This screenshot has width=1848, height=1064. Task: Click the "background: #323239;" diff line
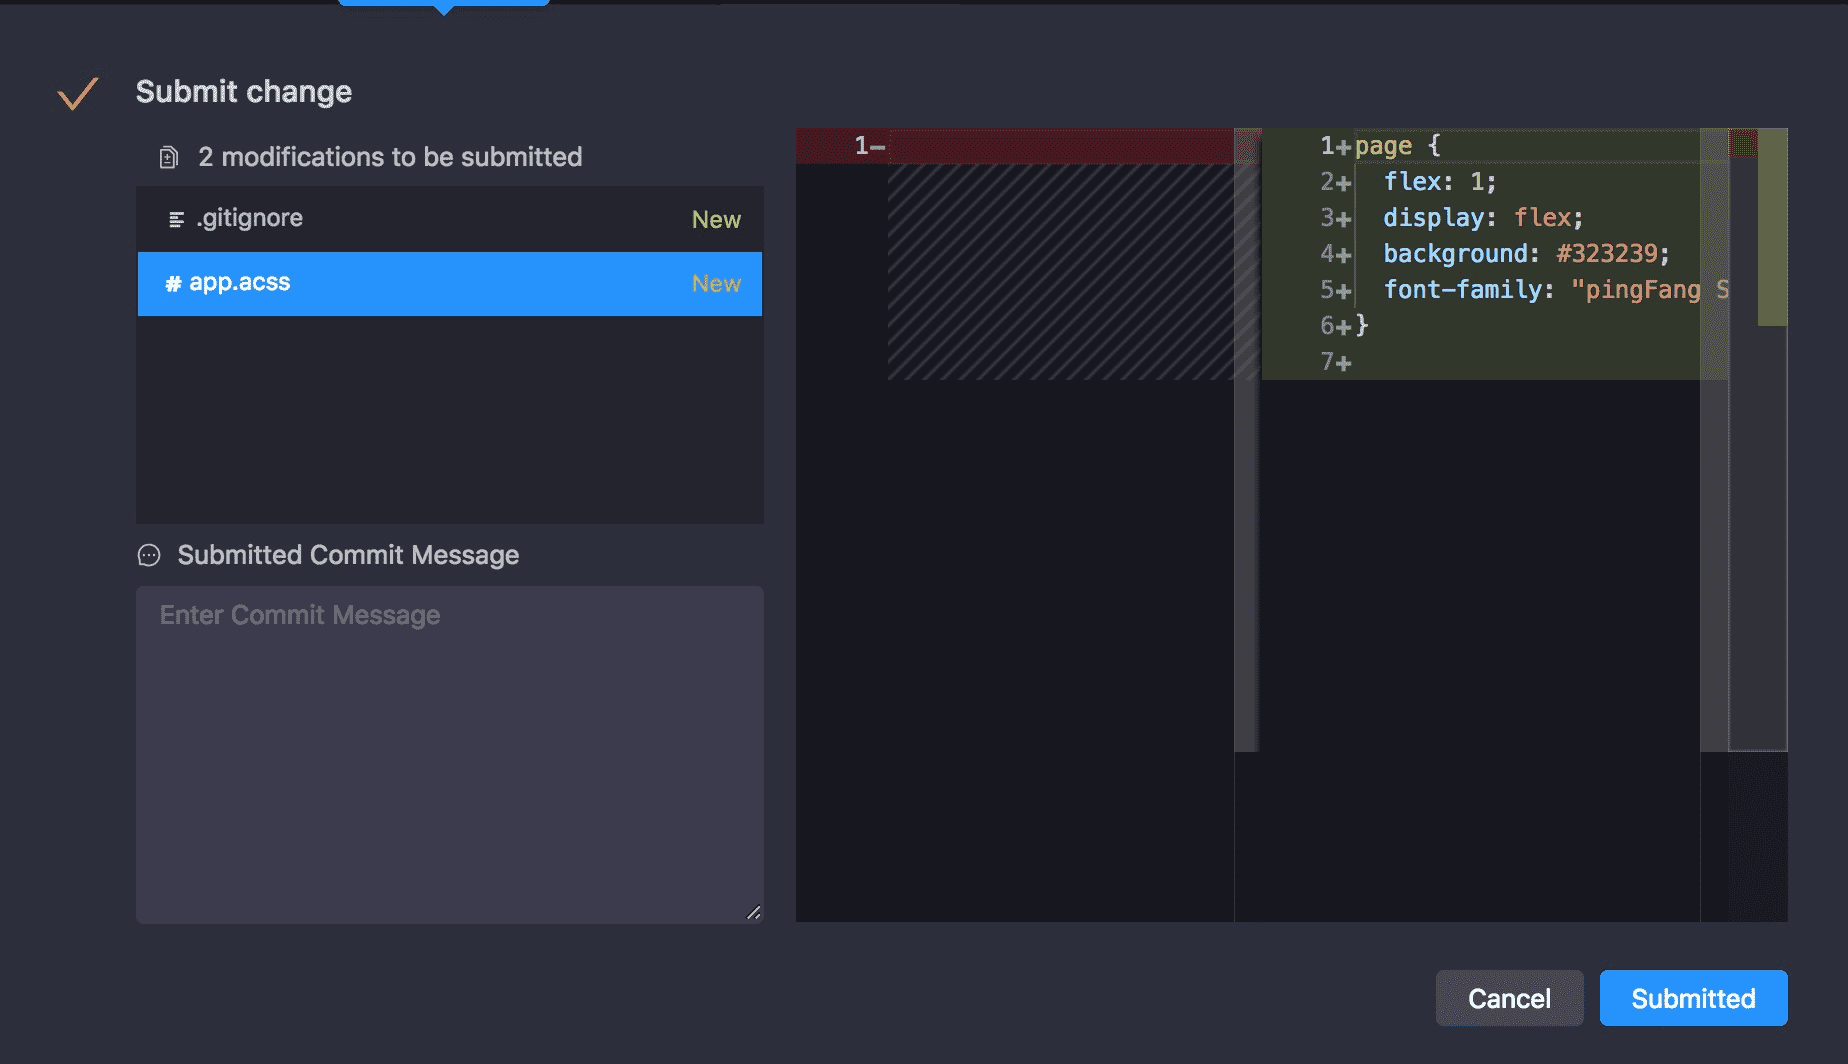tap(1525, 254)
